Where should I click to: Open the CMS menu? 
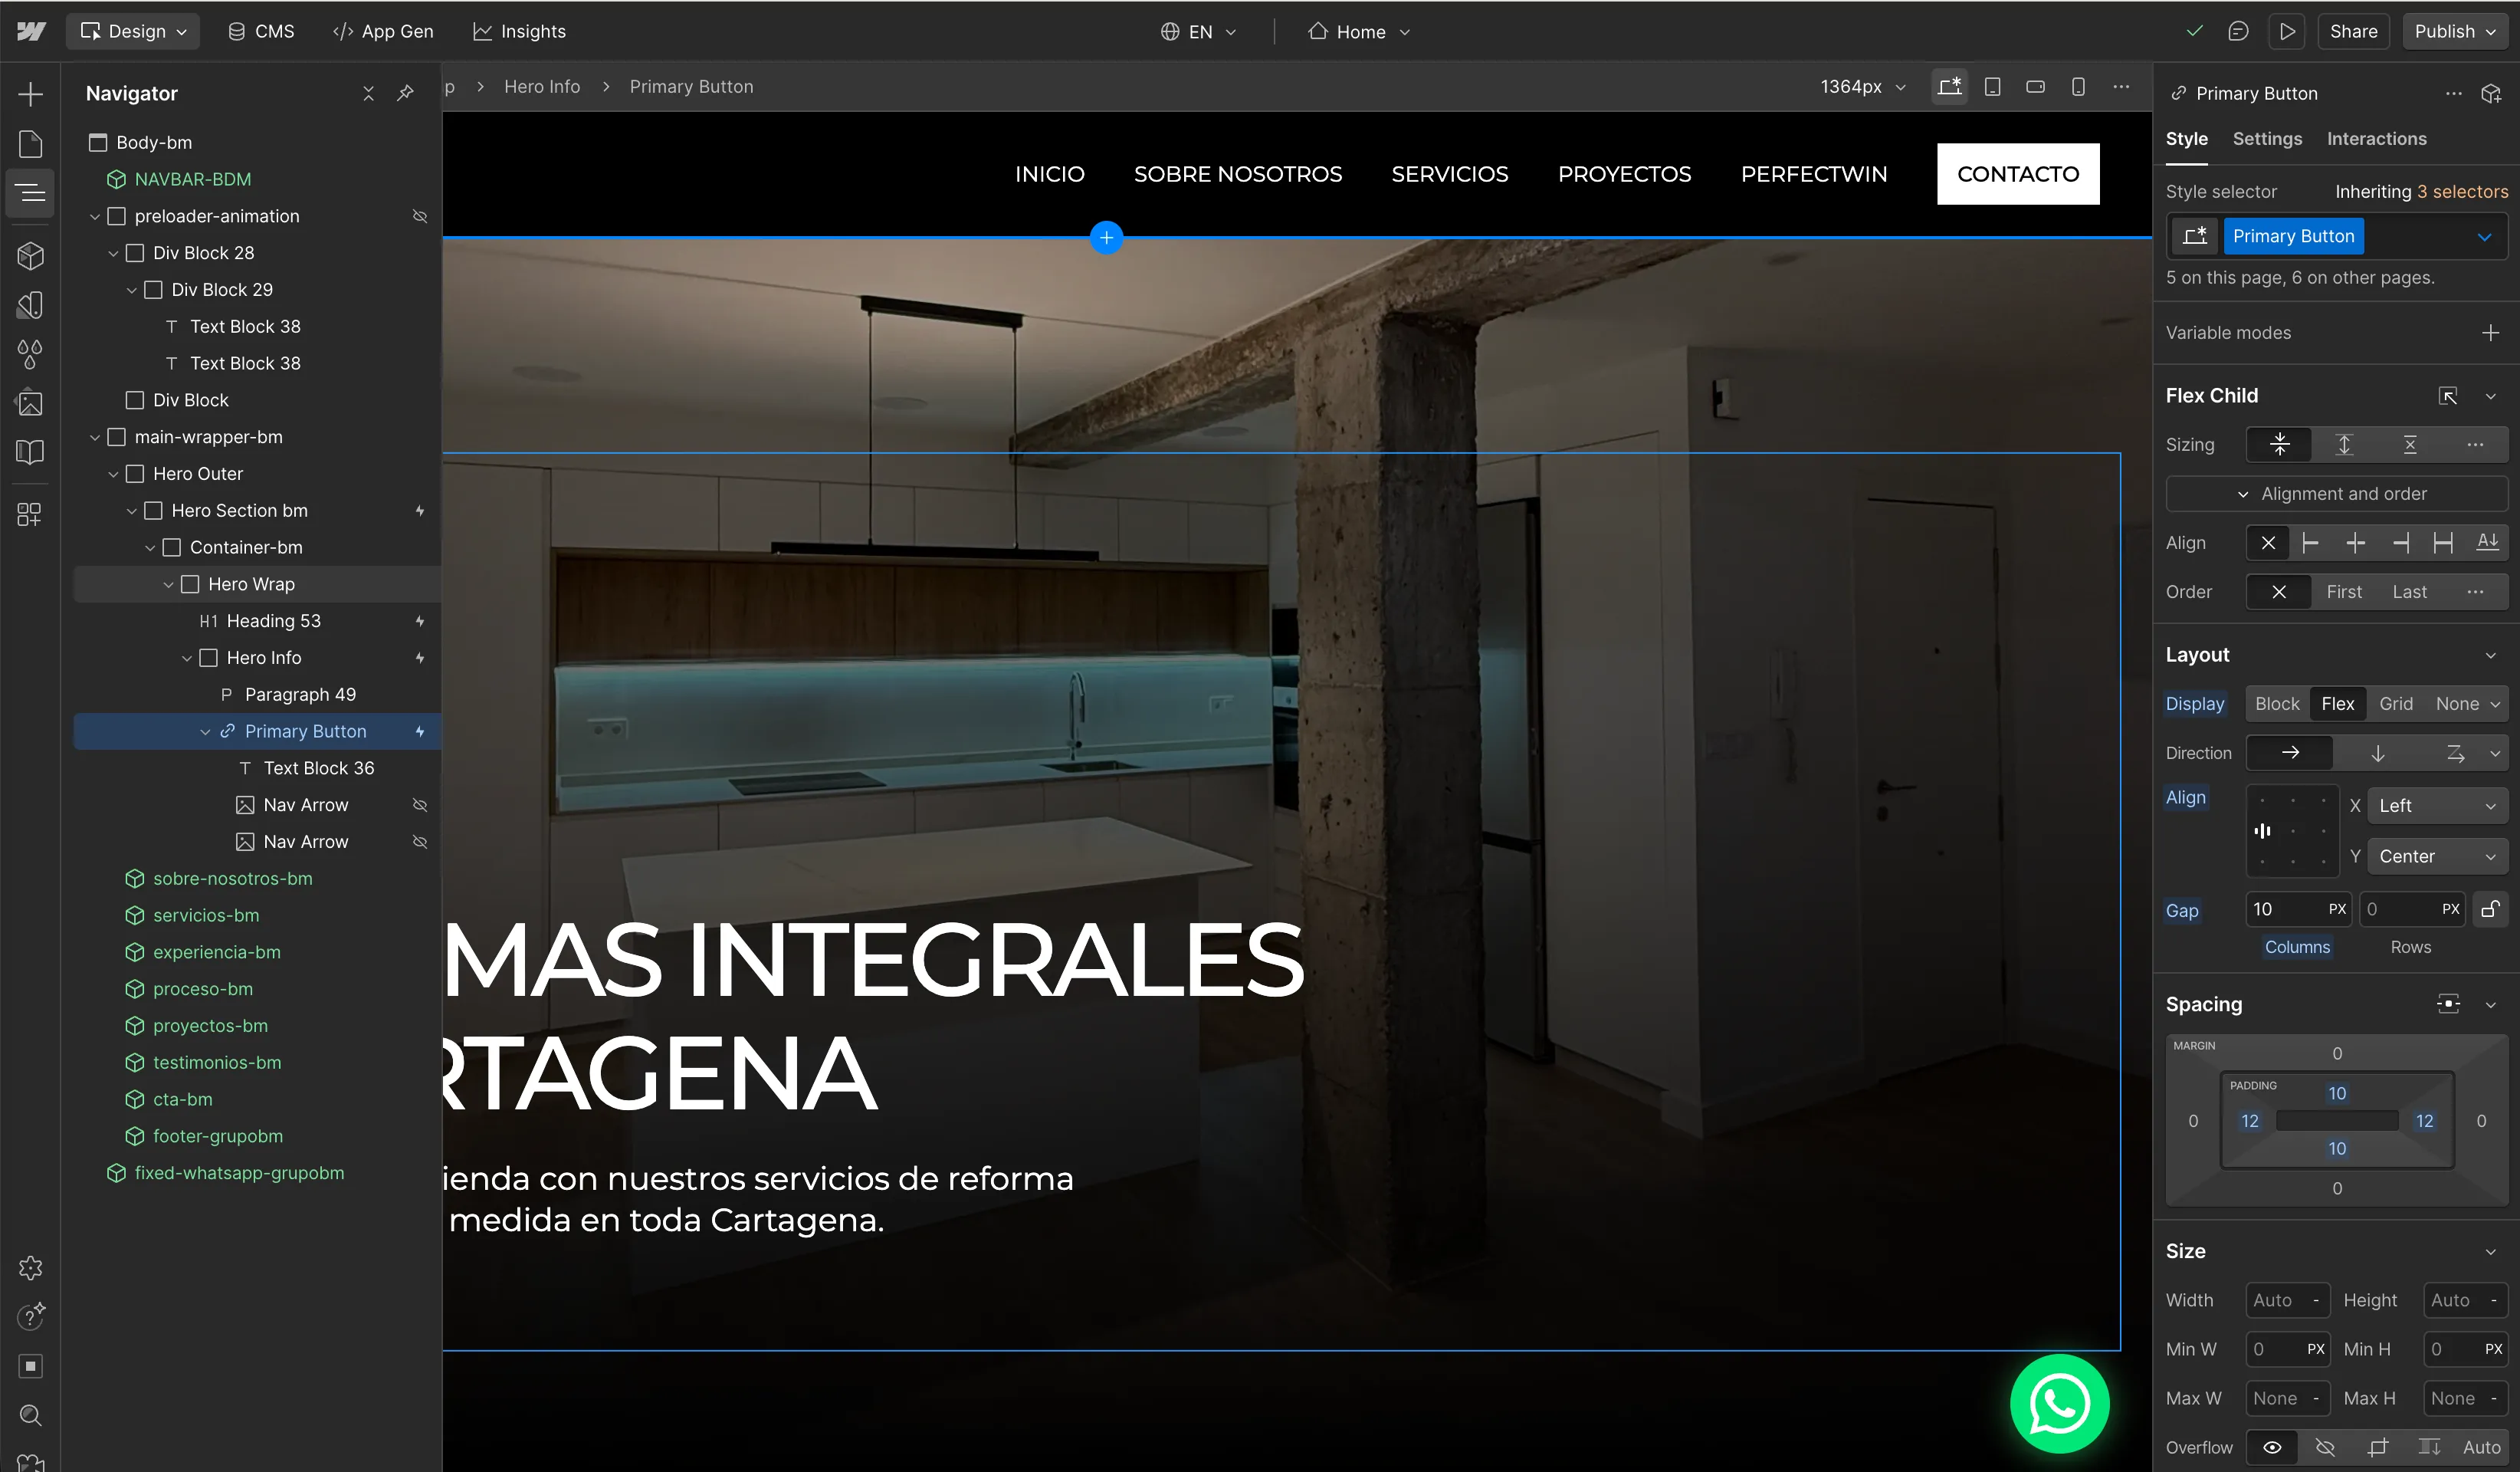261,31
